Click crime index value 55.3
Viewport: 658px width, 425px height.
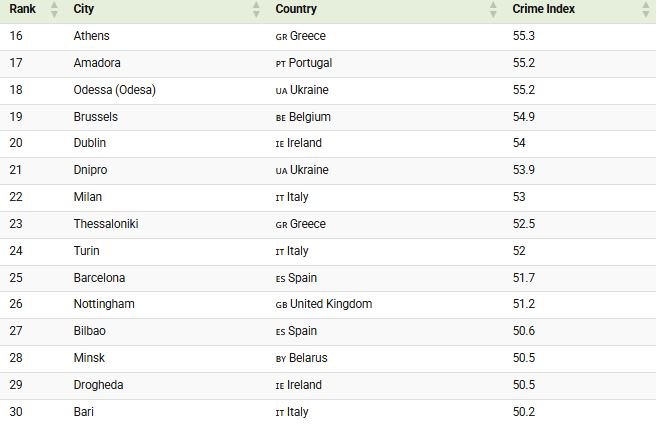[523, 36]
